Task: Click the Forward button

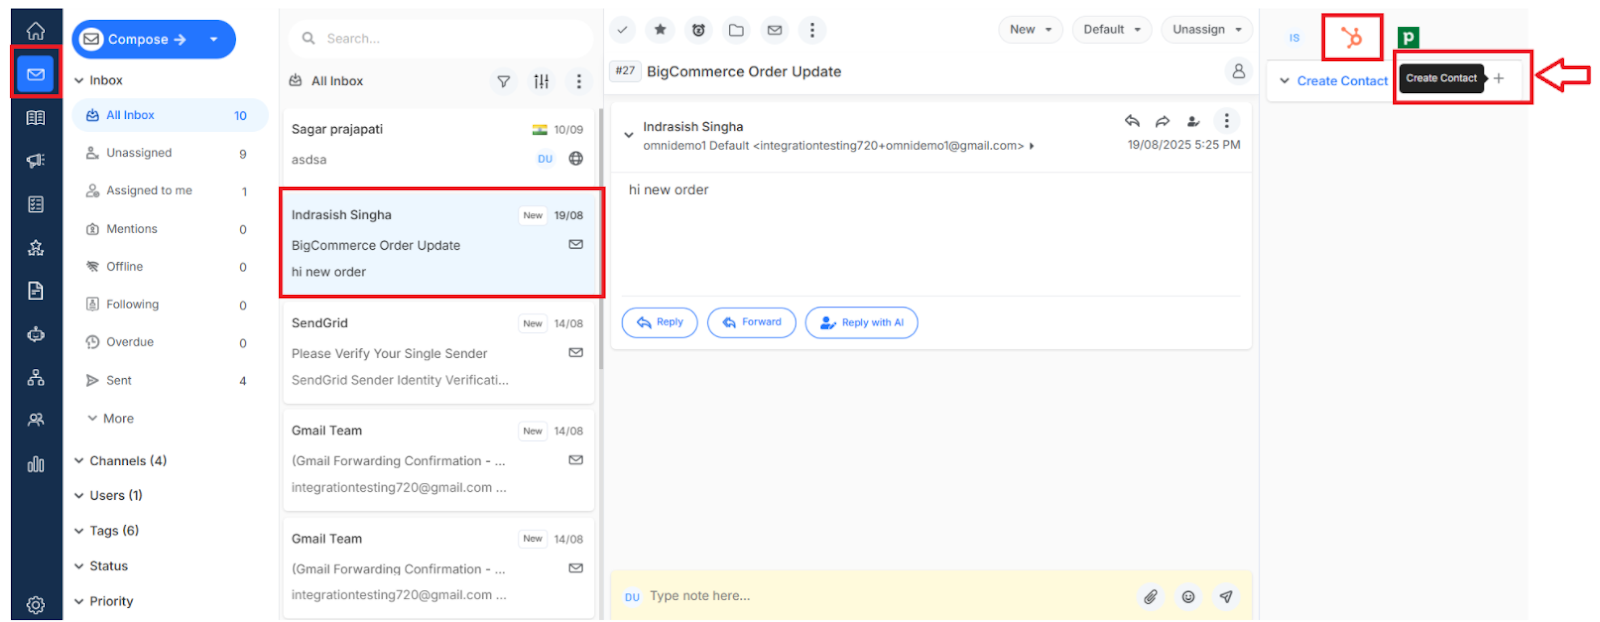Action: pos(752,323)
